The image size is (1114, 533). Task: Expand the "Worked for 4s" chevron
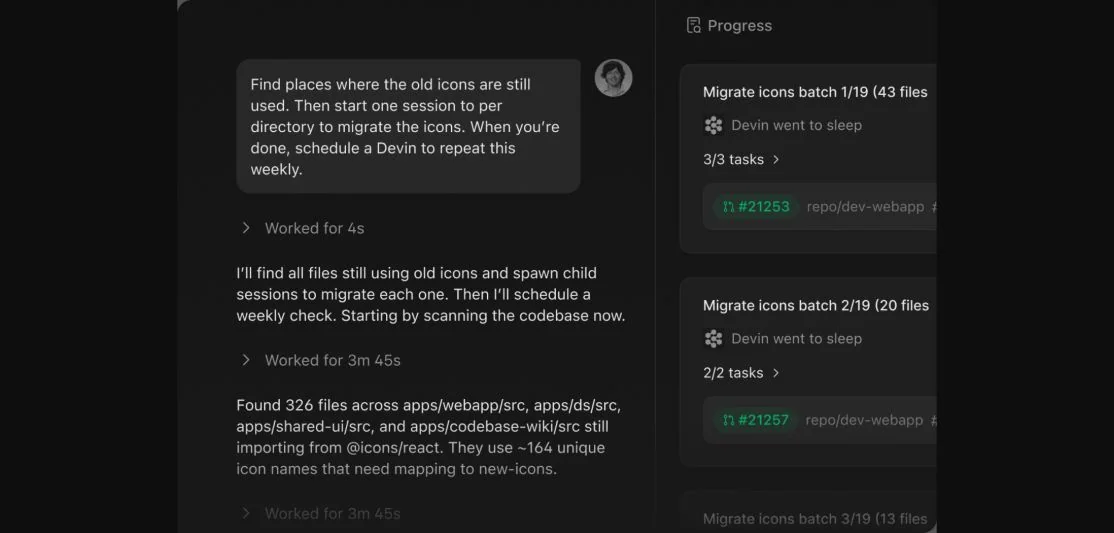(246, 228)
